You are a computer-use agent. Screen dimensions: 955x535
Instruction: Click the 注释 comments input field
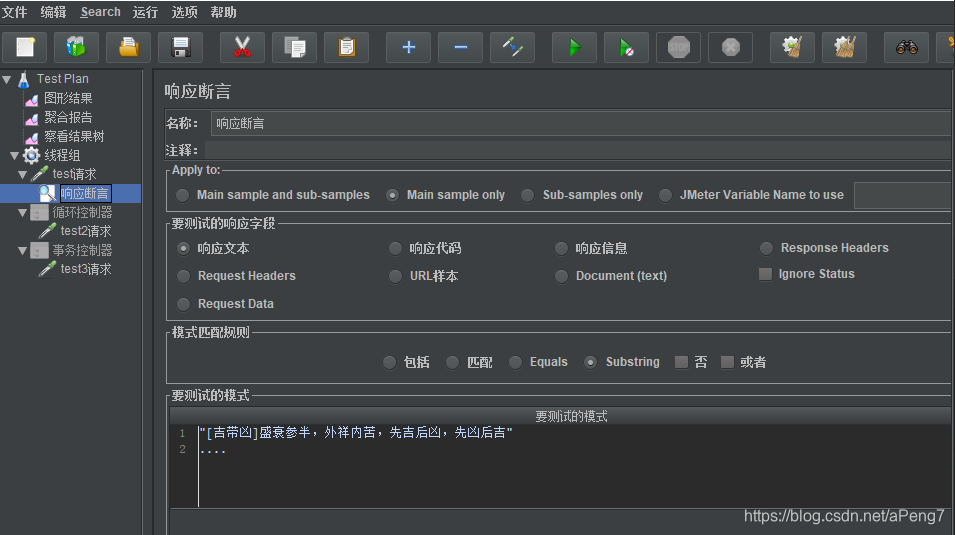(579, 151)
